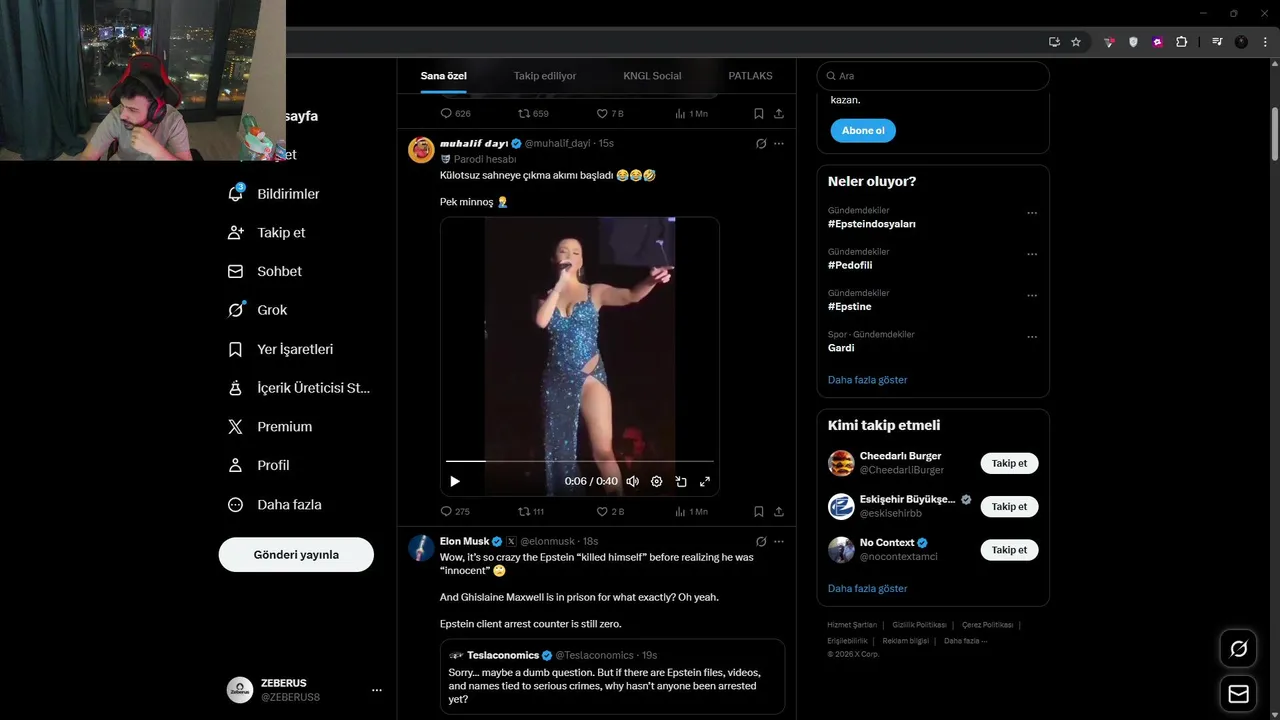Viewport: 1280px width, 720px height.
Task: Open options for #Pedofili trend
Action: coord(1032,254)
